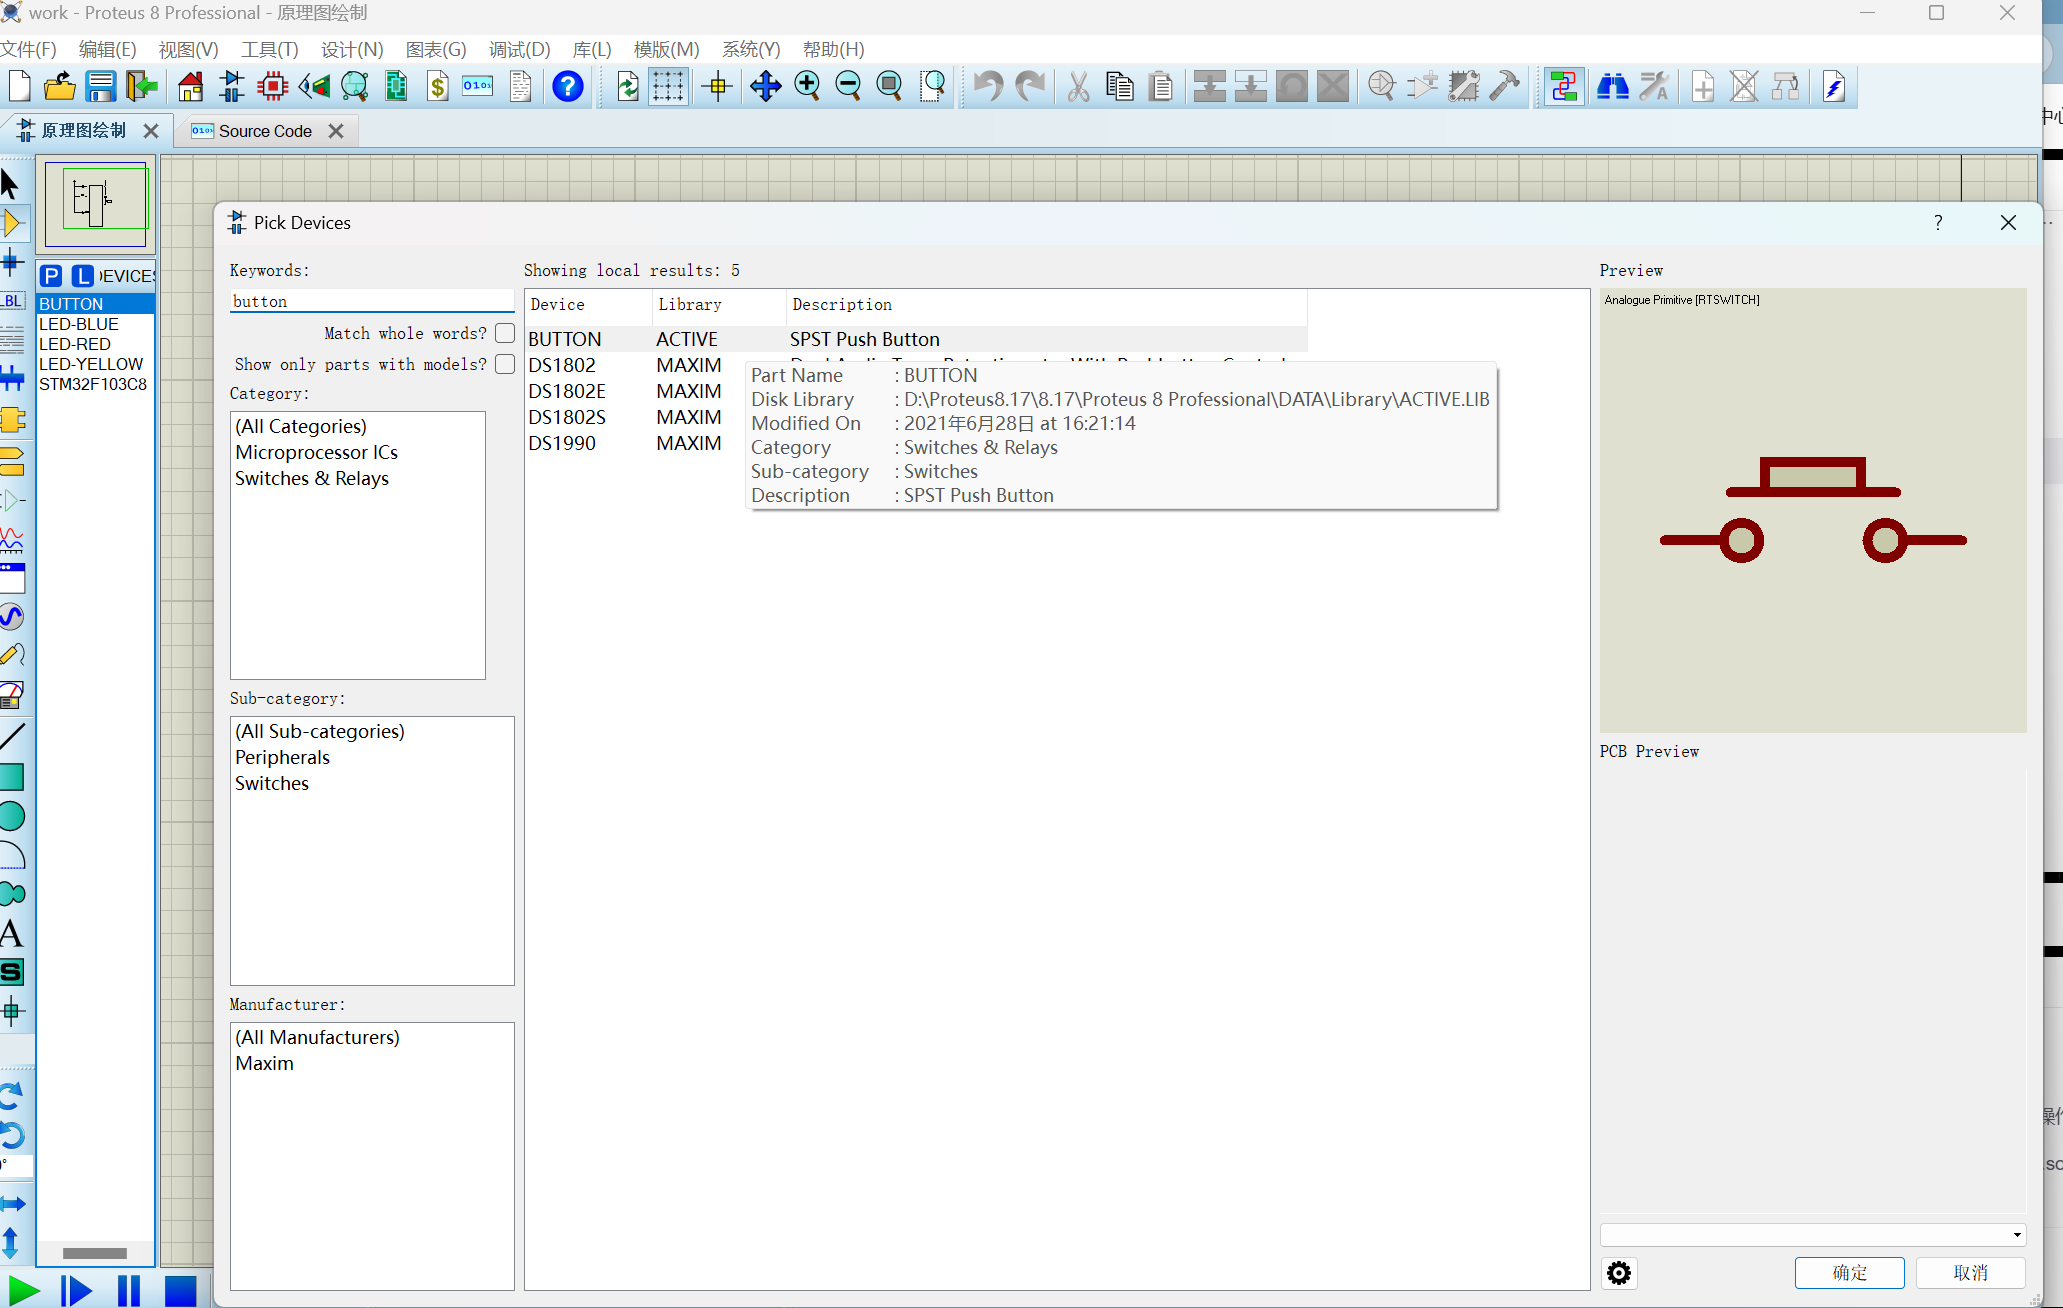Select the 2D circle drawing tool
This screenshot has height=1308, width=2063.
(12, 816)
